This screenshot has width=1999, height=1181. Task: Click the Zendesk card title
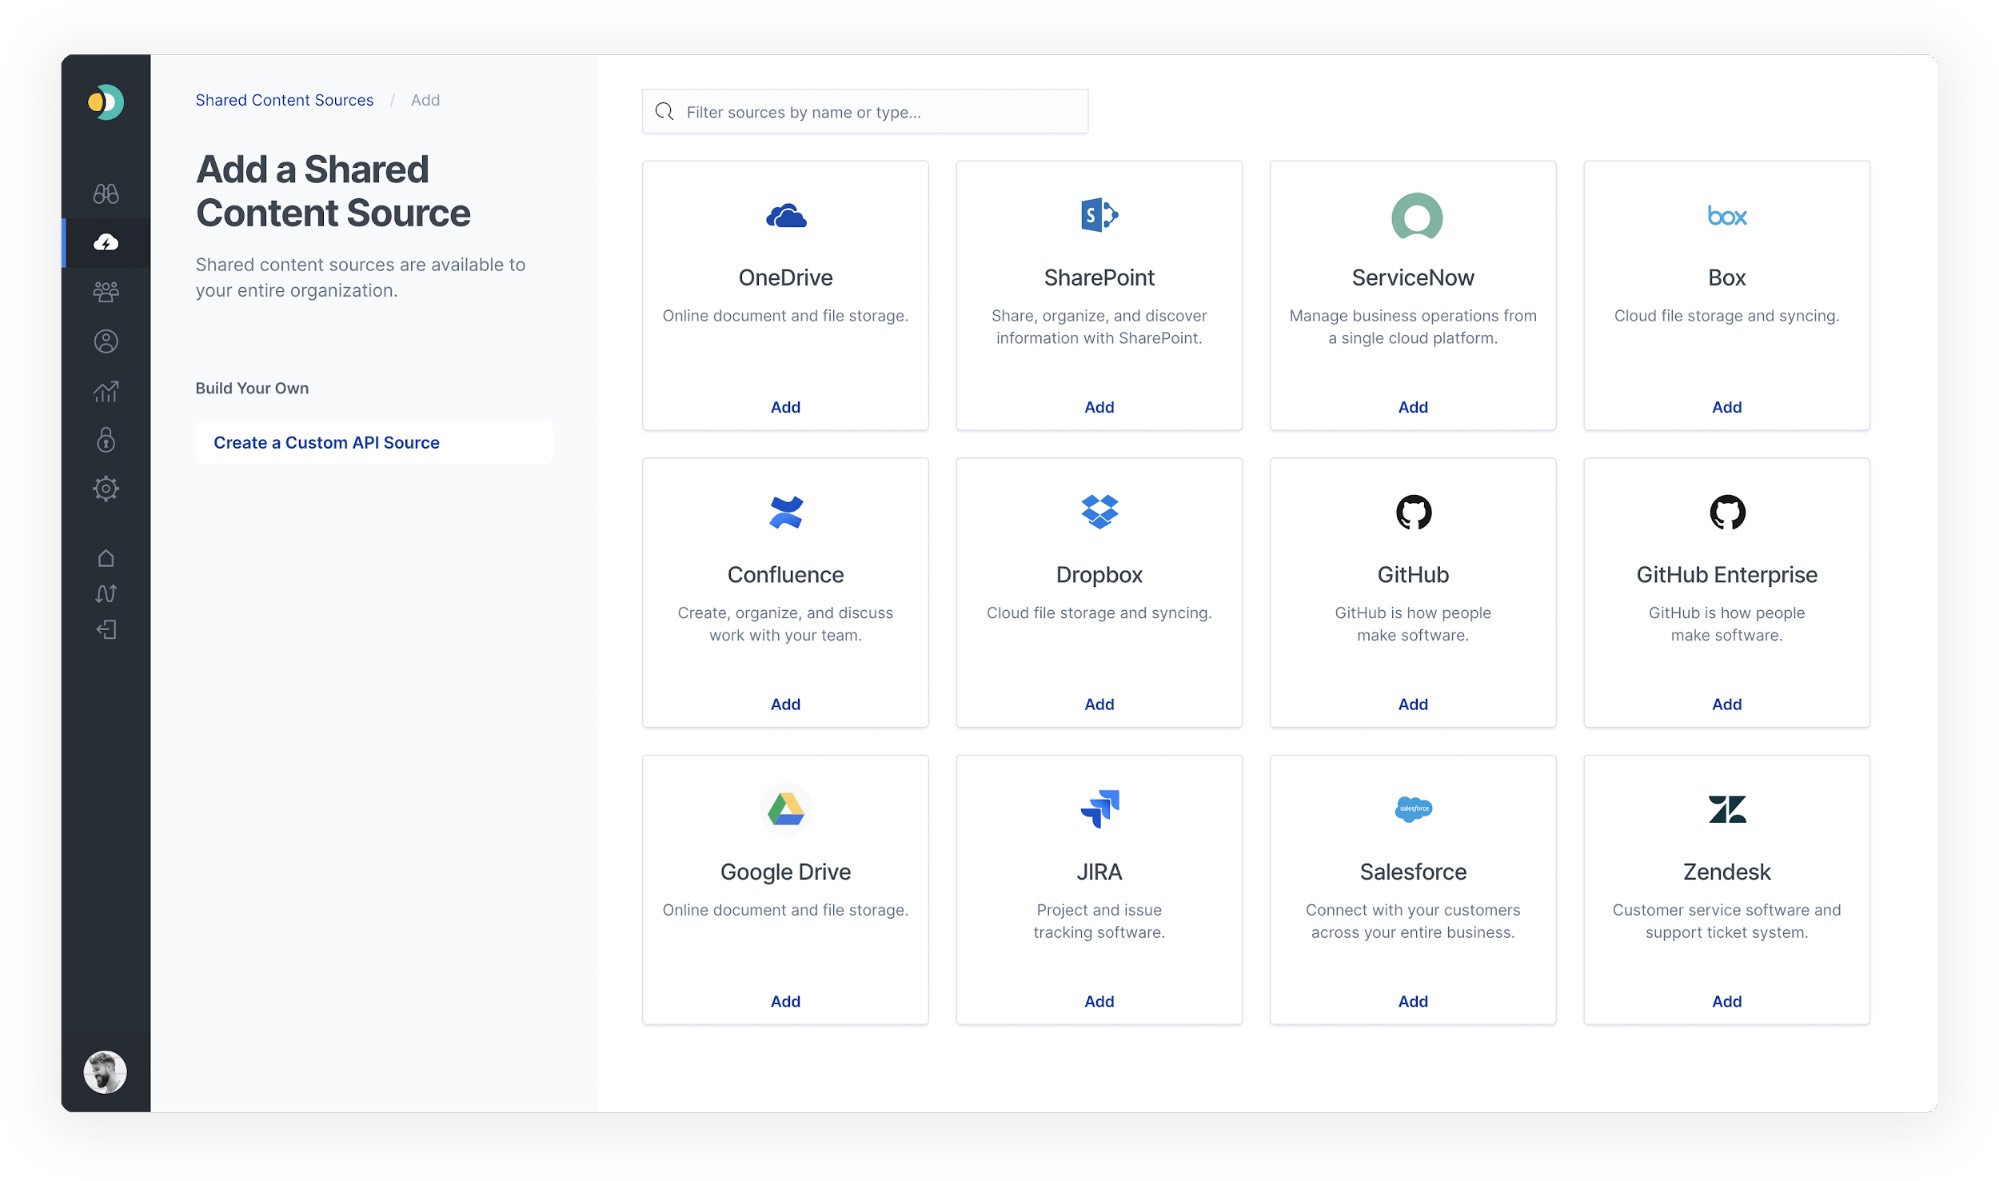[1727, 871]
